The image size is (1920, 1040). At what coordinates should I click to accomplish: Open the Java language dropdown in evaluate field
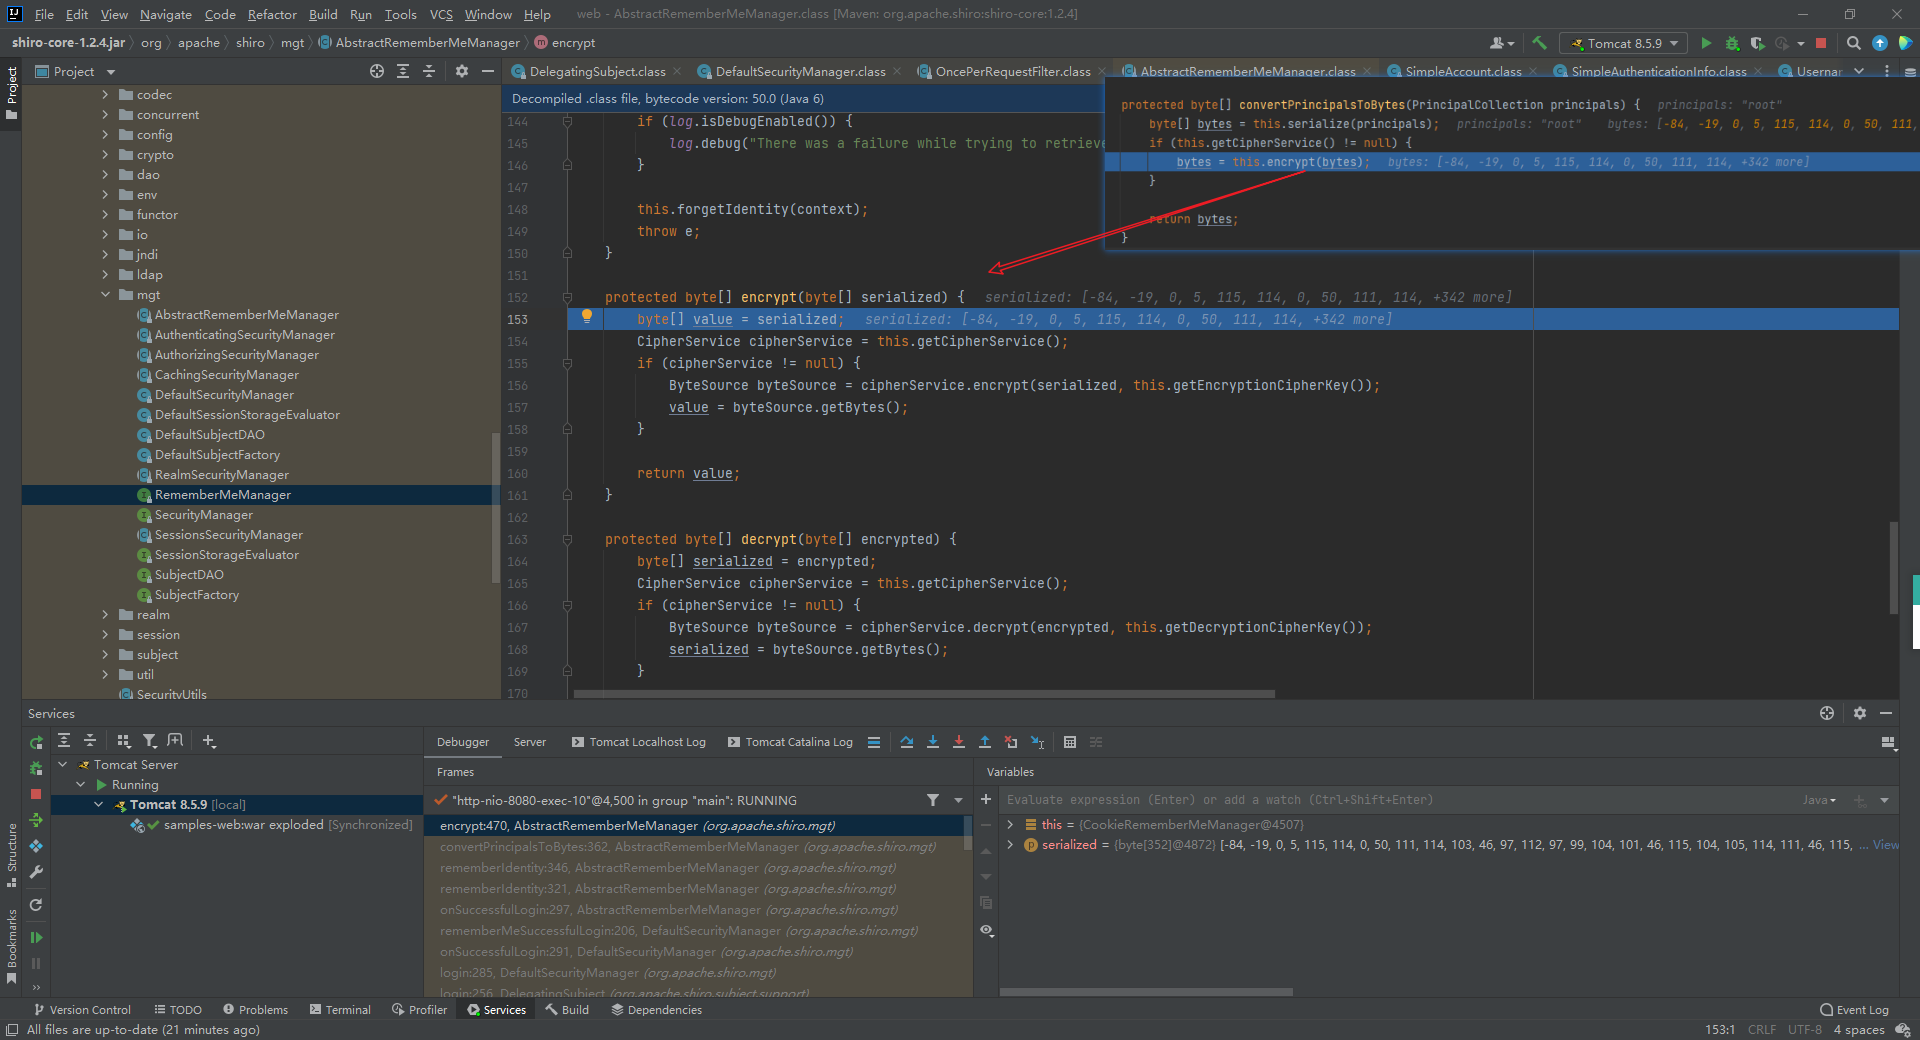pyautogui.click(x=1820, y=800)
